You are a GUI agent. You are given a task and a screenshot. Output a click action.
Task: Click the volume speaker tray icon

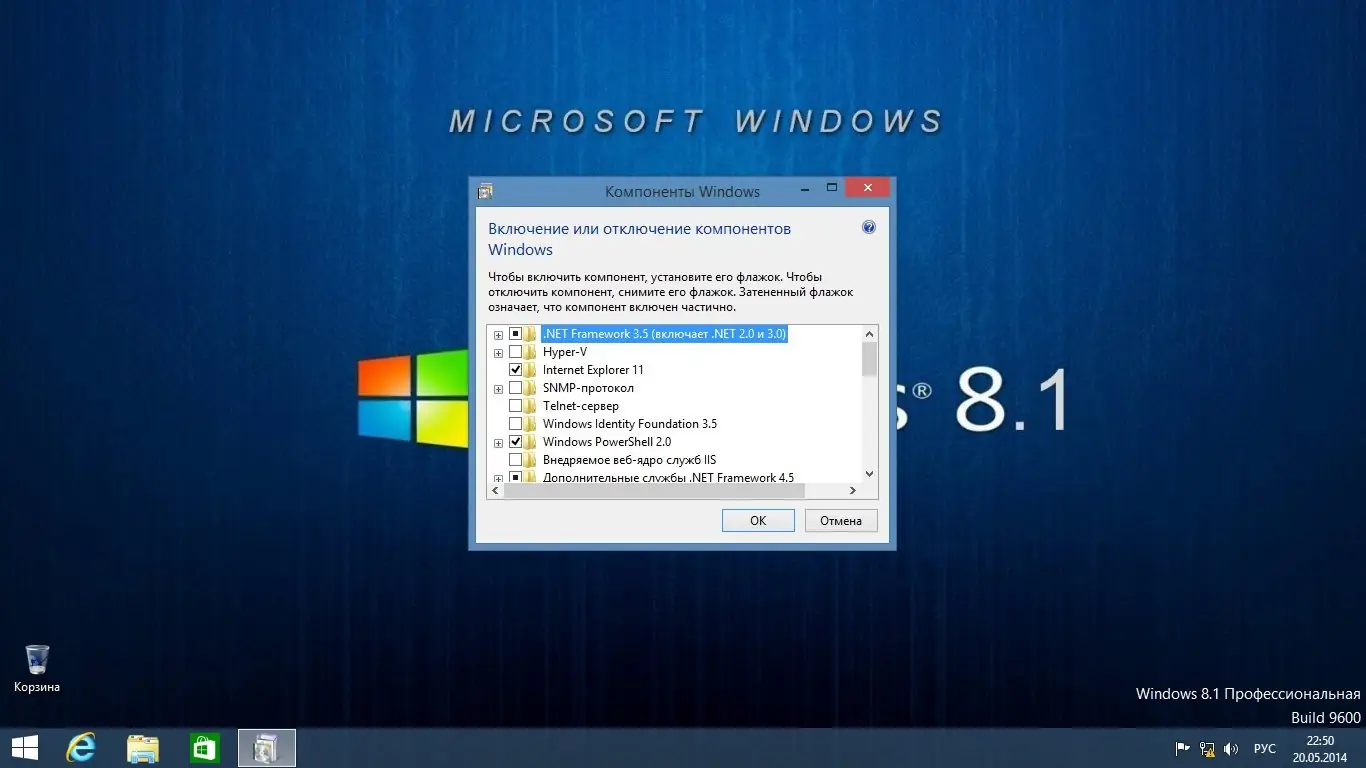point(1231,748)
